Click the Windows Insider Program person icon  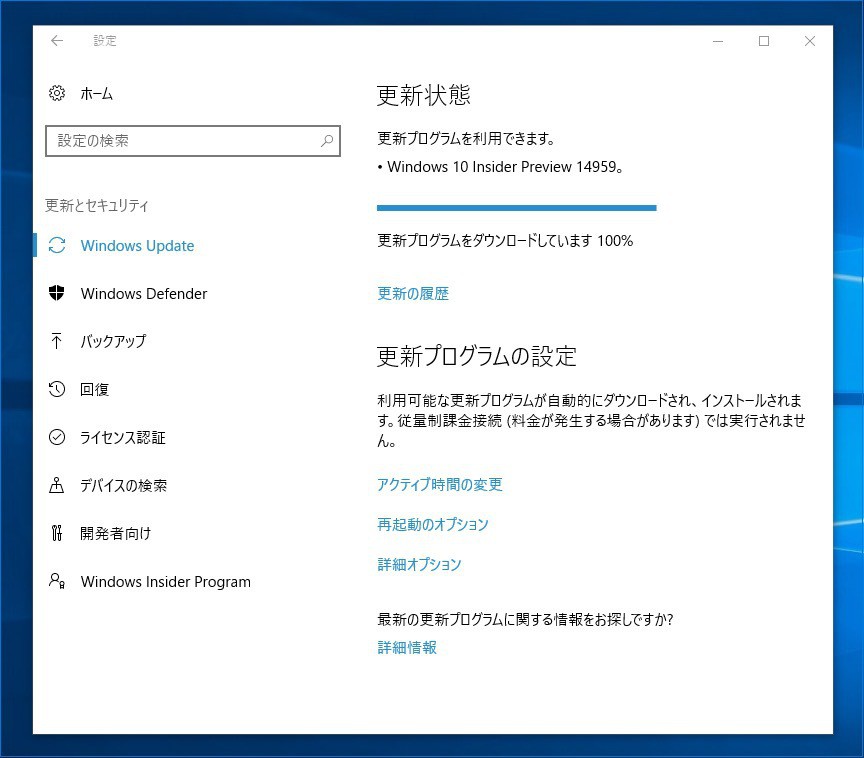click(57, 581)
